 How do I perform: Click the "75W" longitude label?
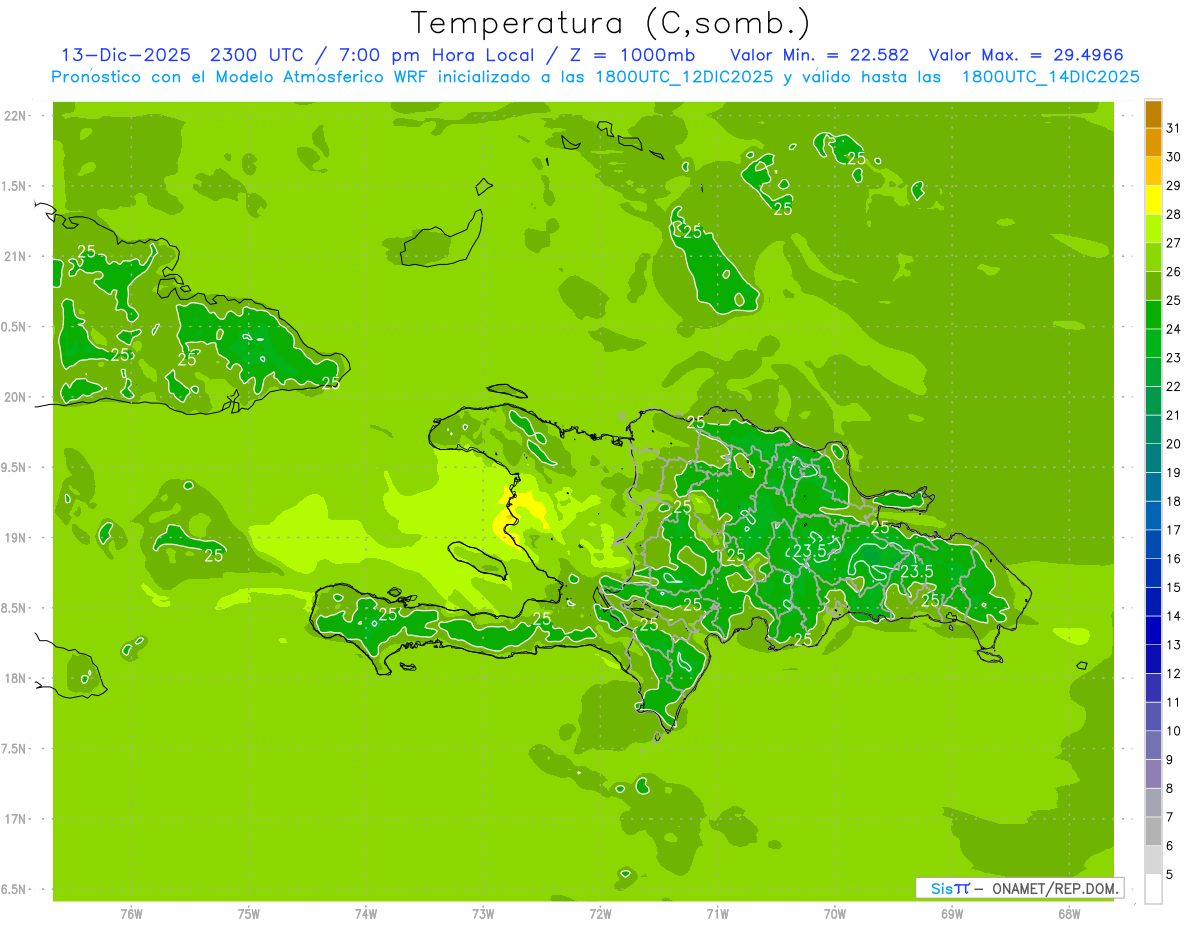(249, 914)
